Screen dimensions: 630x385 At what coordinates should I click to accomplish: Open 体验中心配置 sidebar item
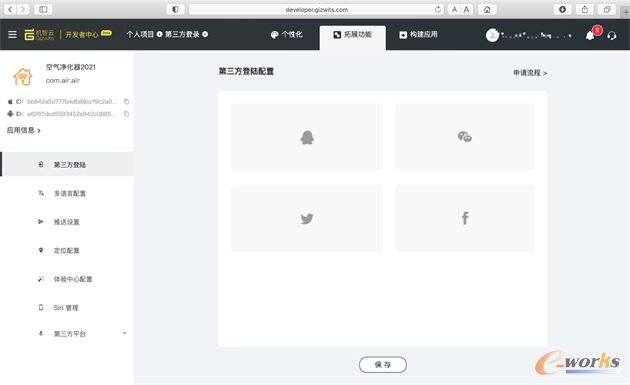67,279
